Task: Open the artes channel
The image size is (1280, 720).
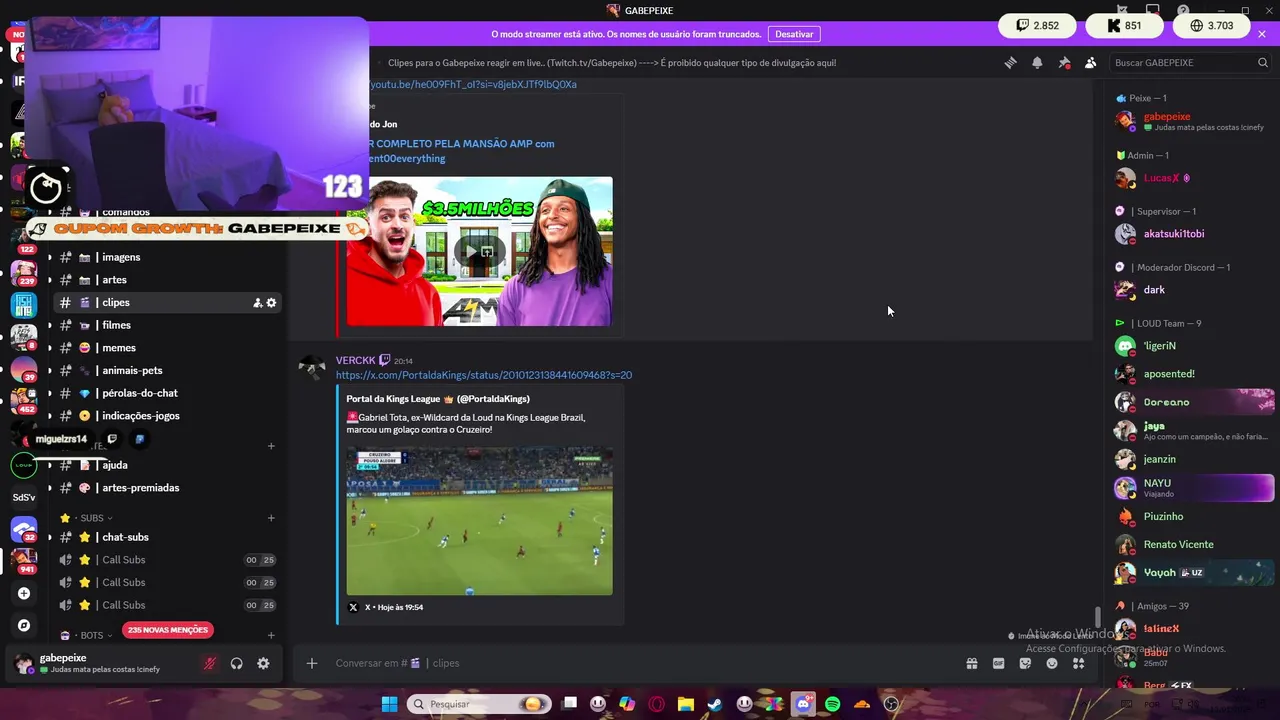Action: coord(165,280)
